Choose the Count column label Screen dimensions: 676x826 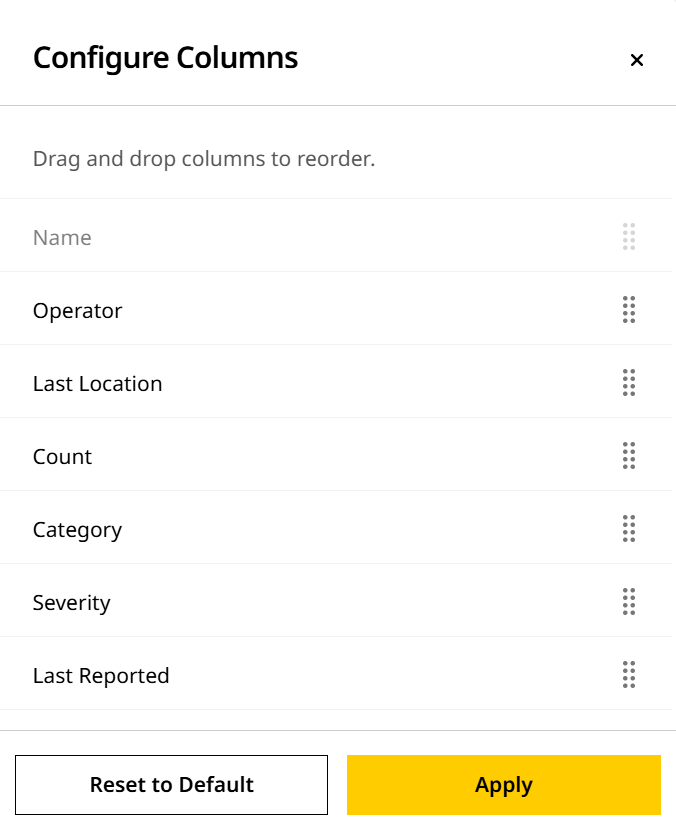pyautogui.click(x=62, y=457)
